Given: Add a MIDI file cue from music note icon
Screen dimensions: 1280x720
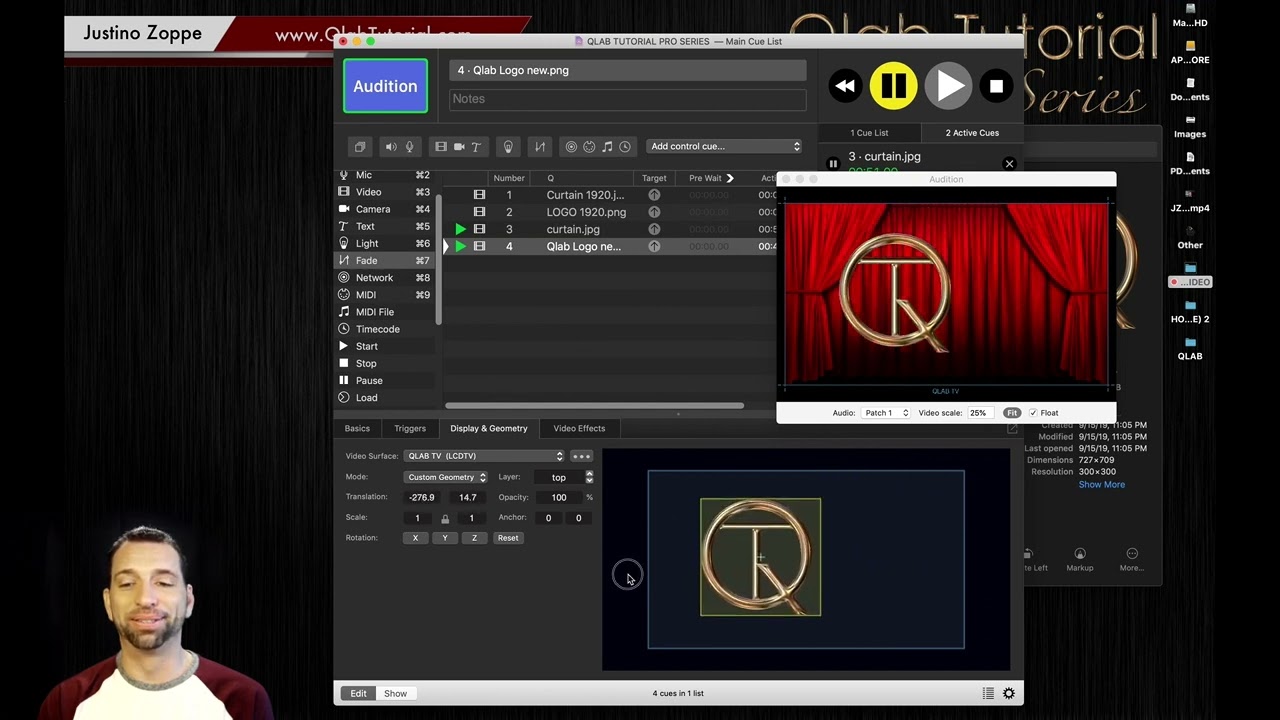Looking at the screenshot, I should click(607, 147).
